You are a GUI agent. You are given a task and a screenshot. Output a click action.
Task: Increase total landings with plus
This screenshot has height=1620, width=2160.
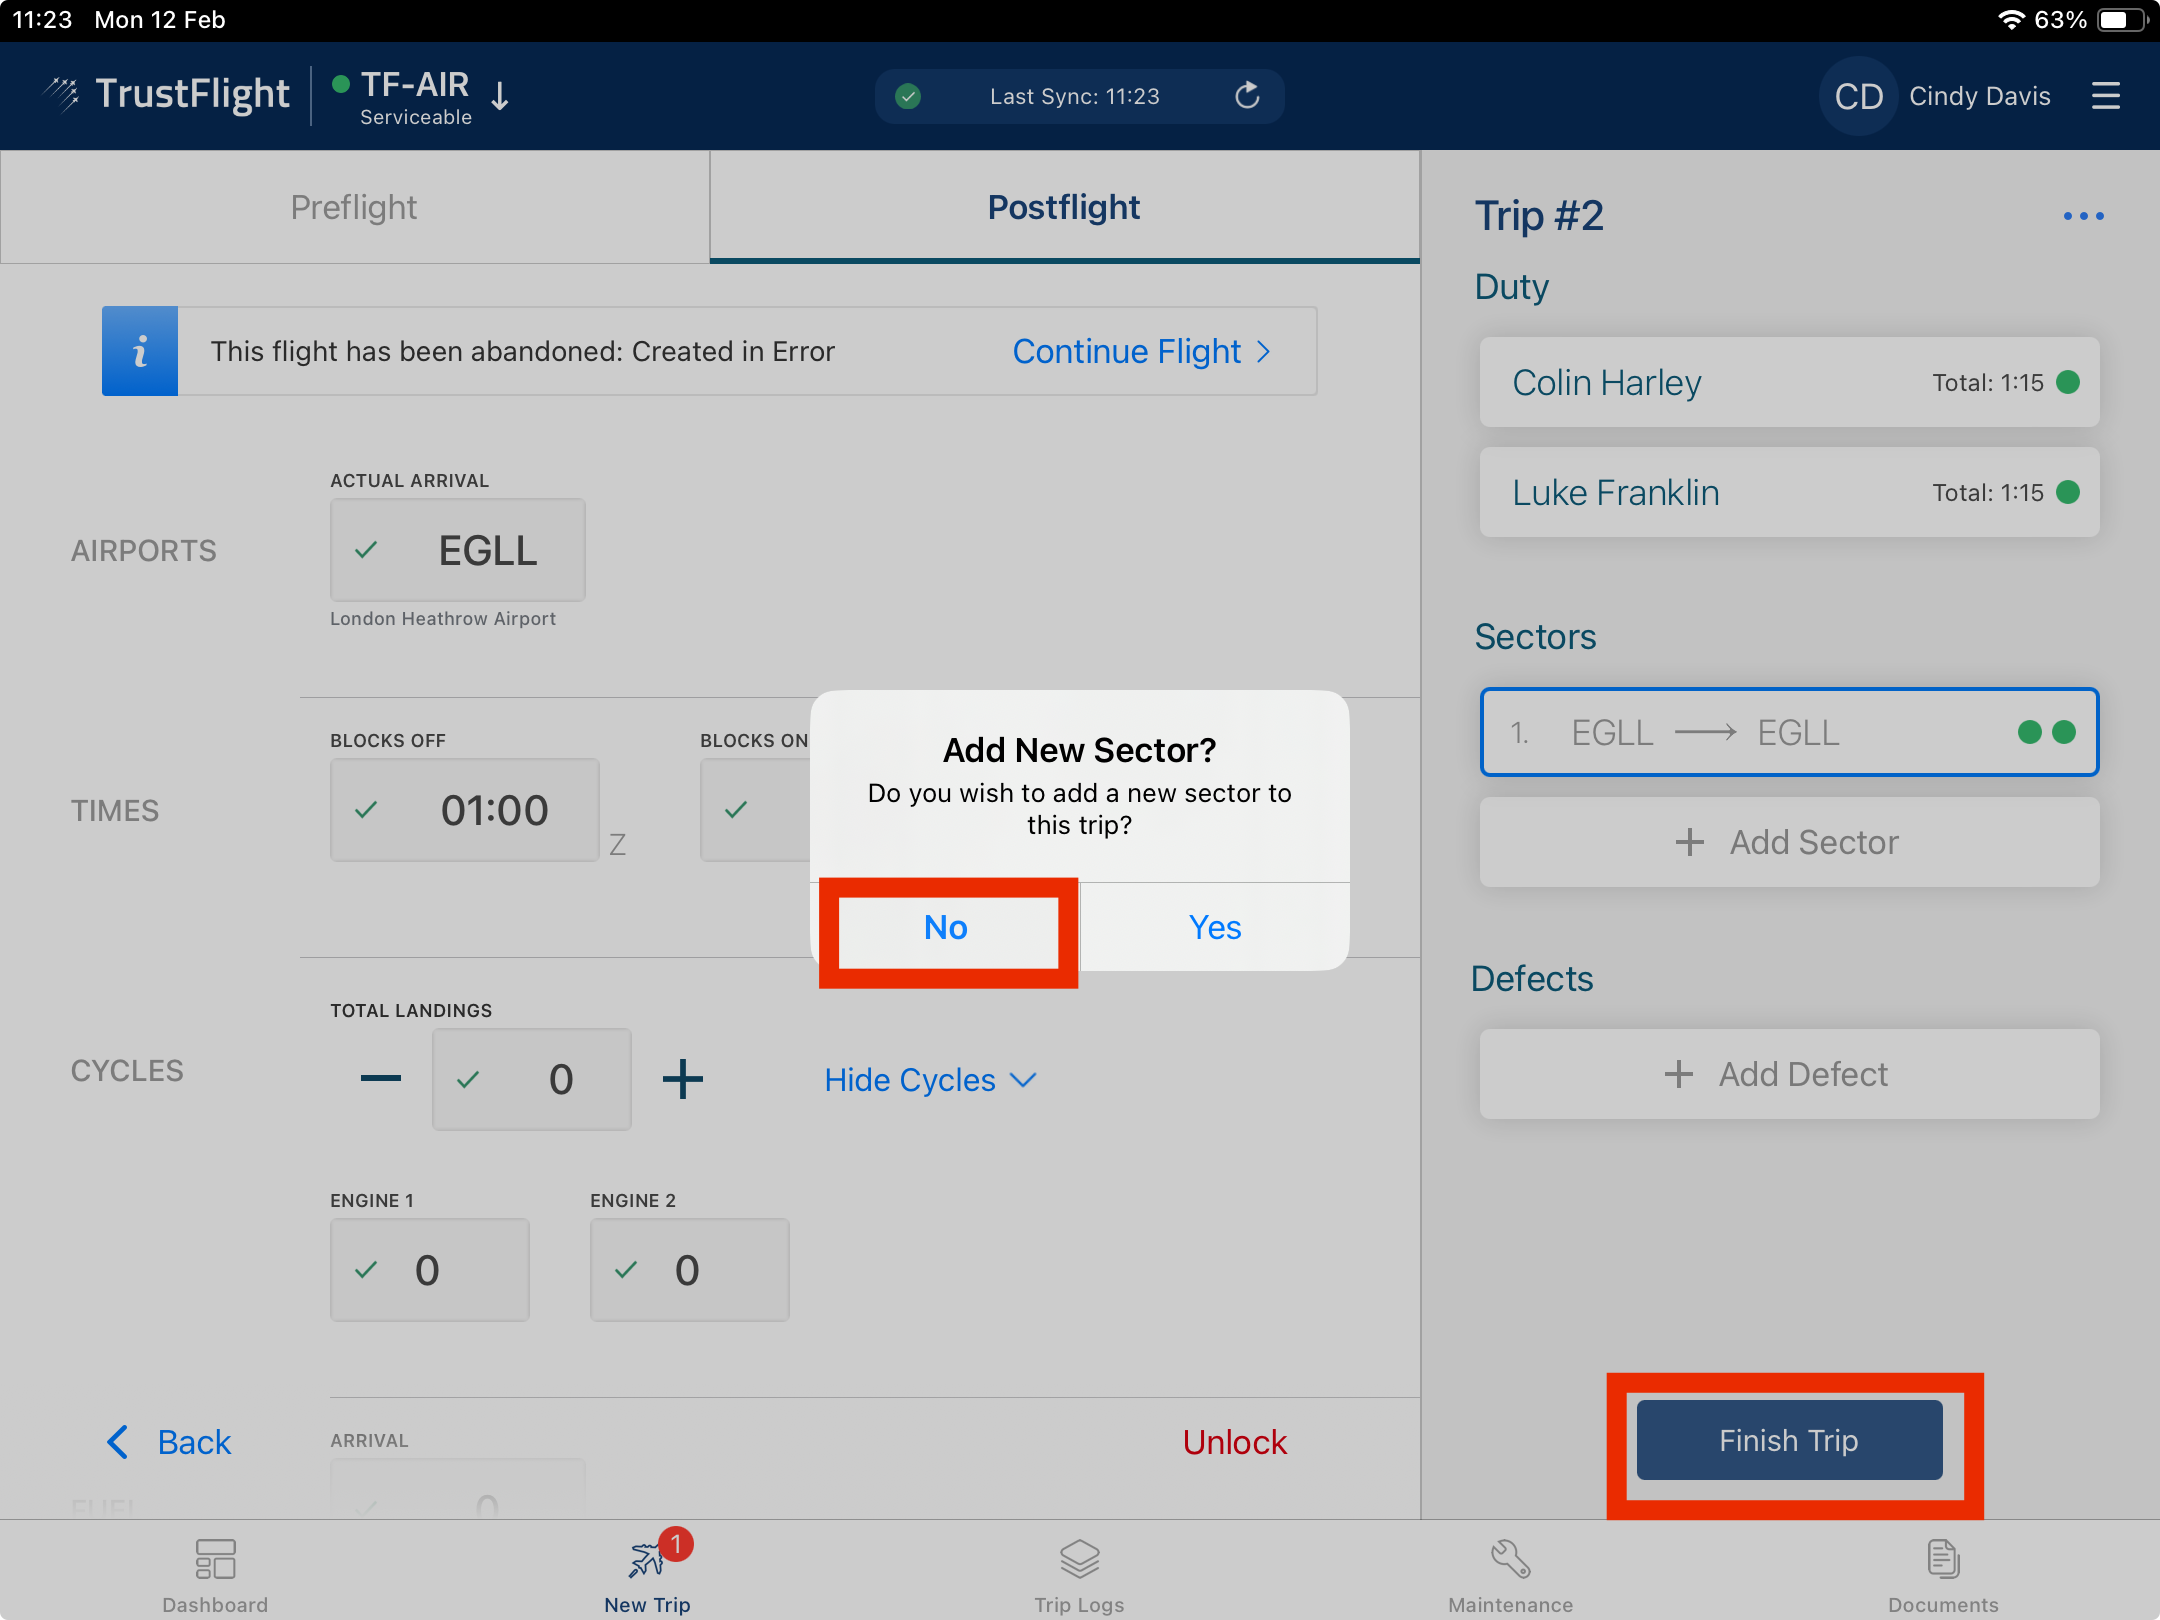click(683, 1079)
